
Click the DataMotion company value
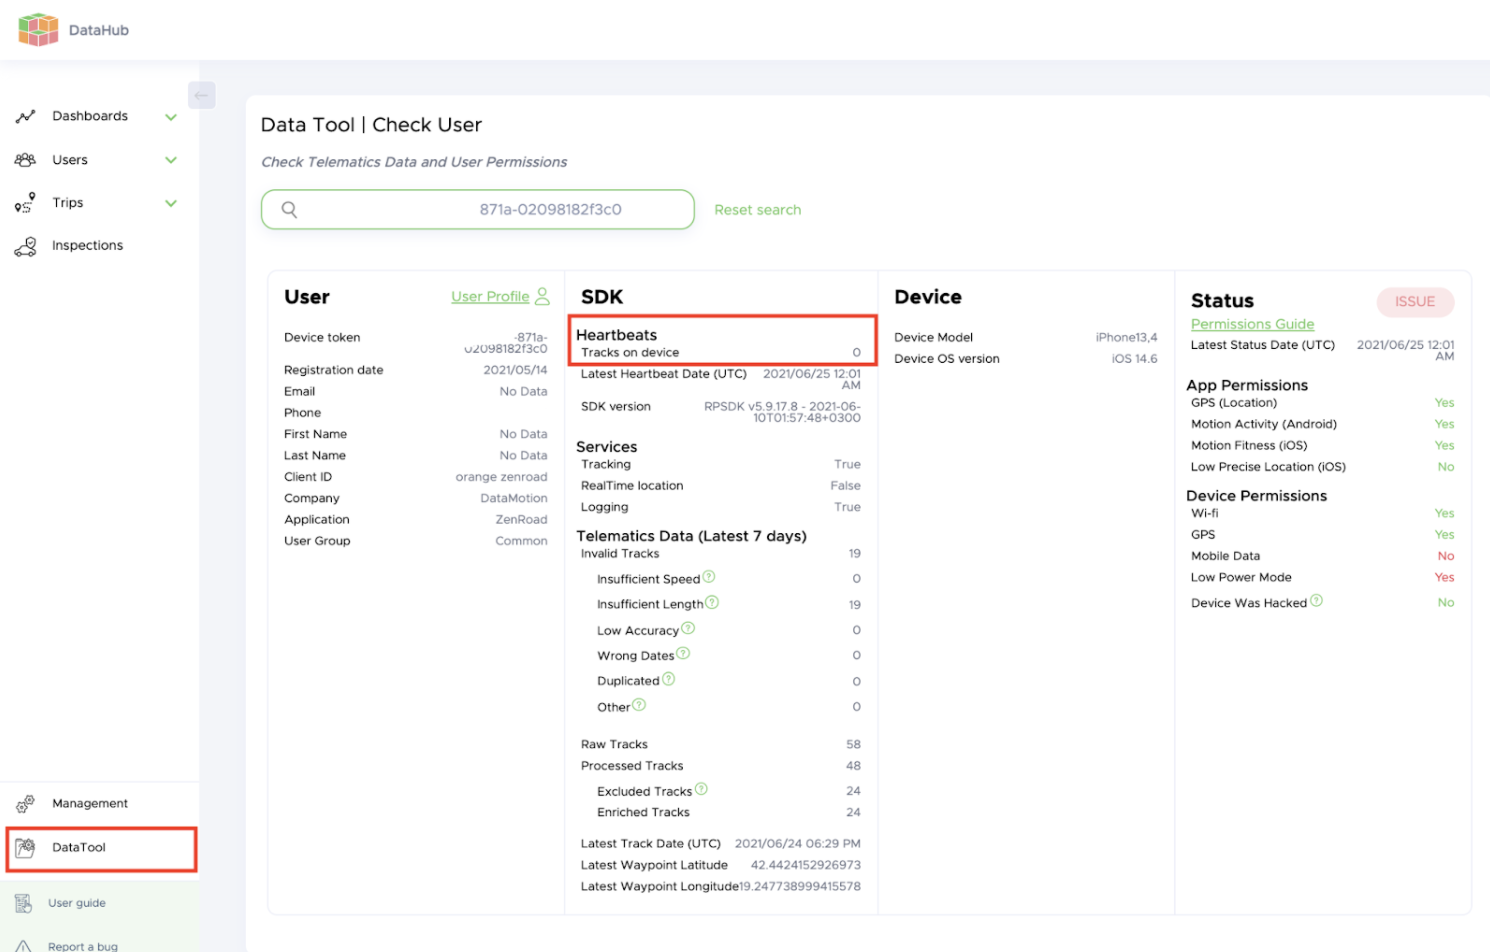pos(514,498)
